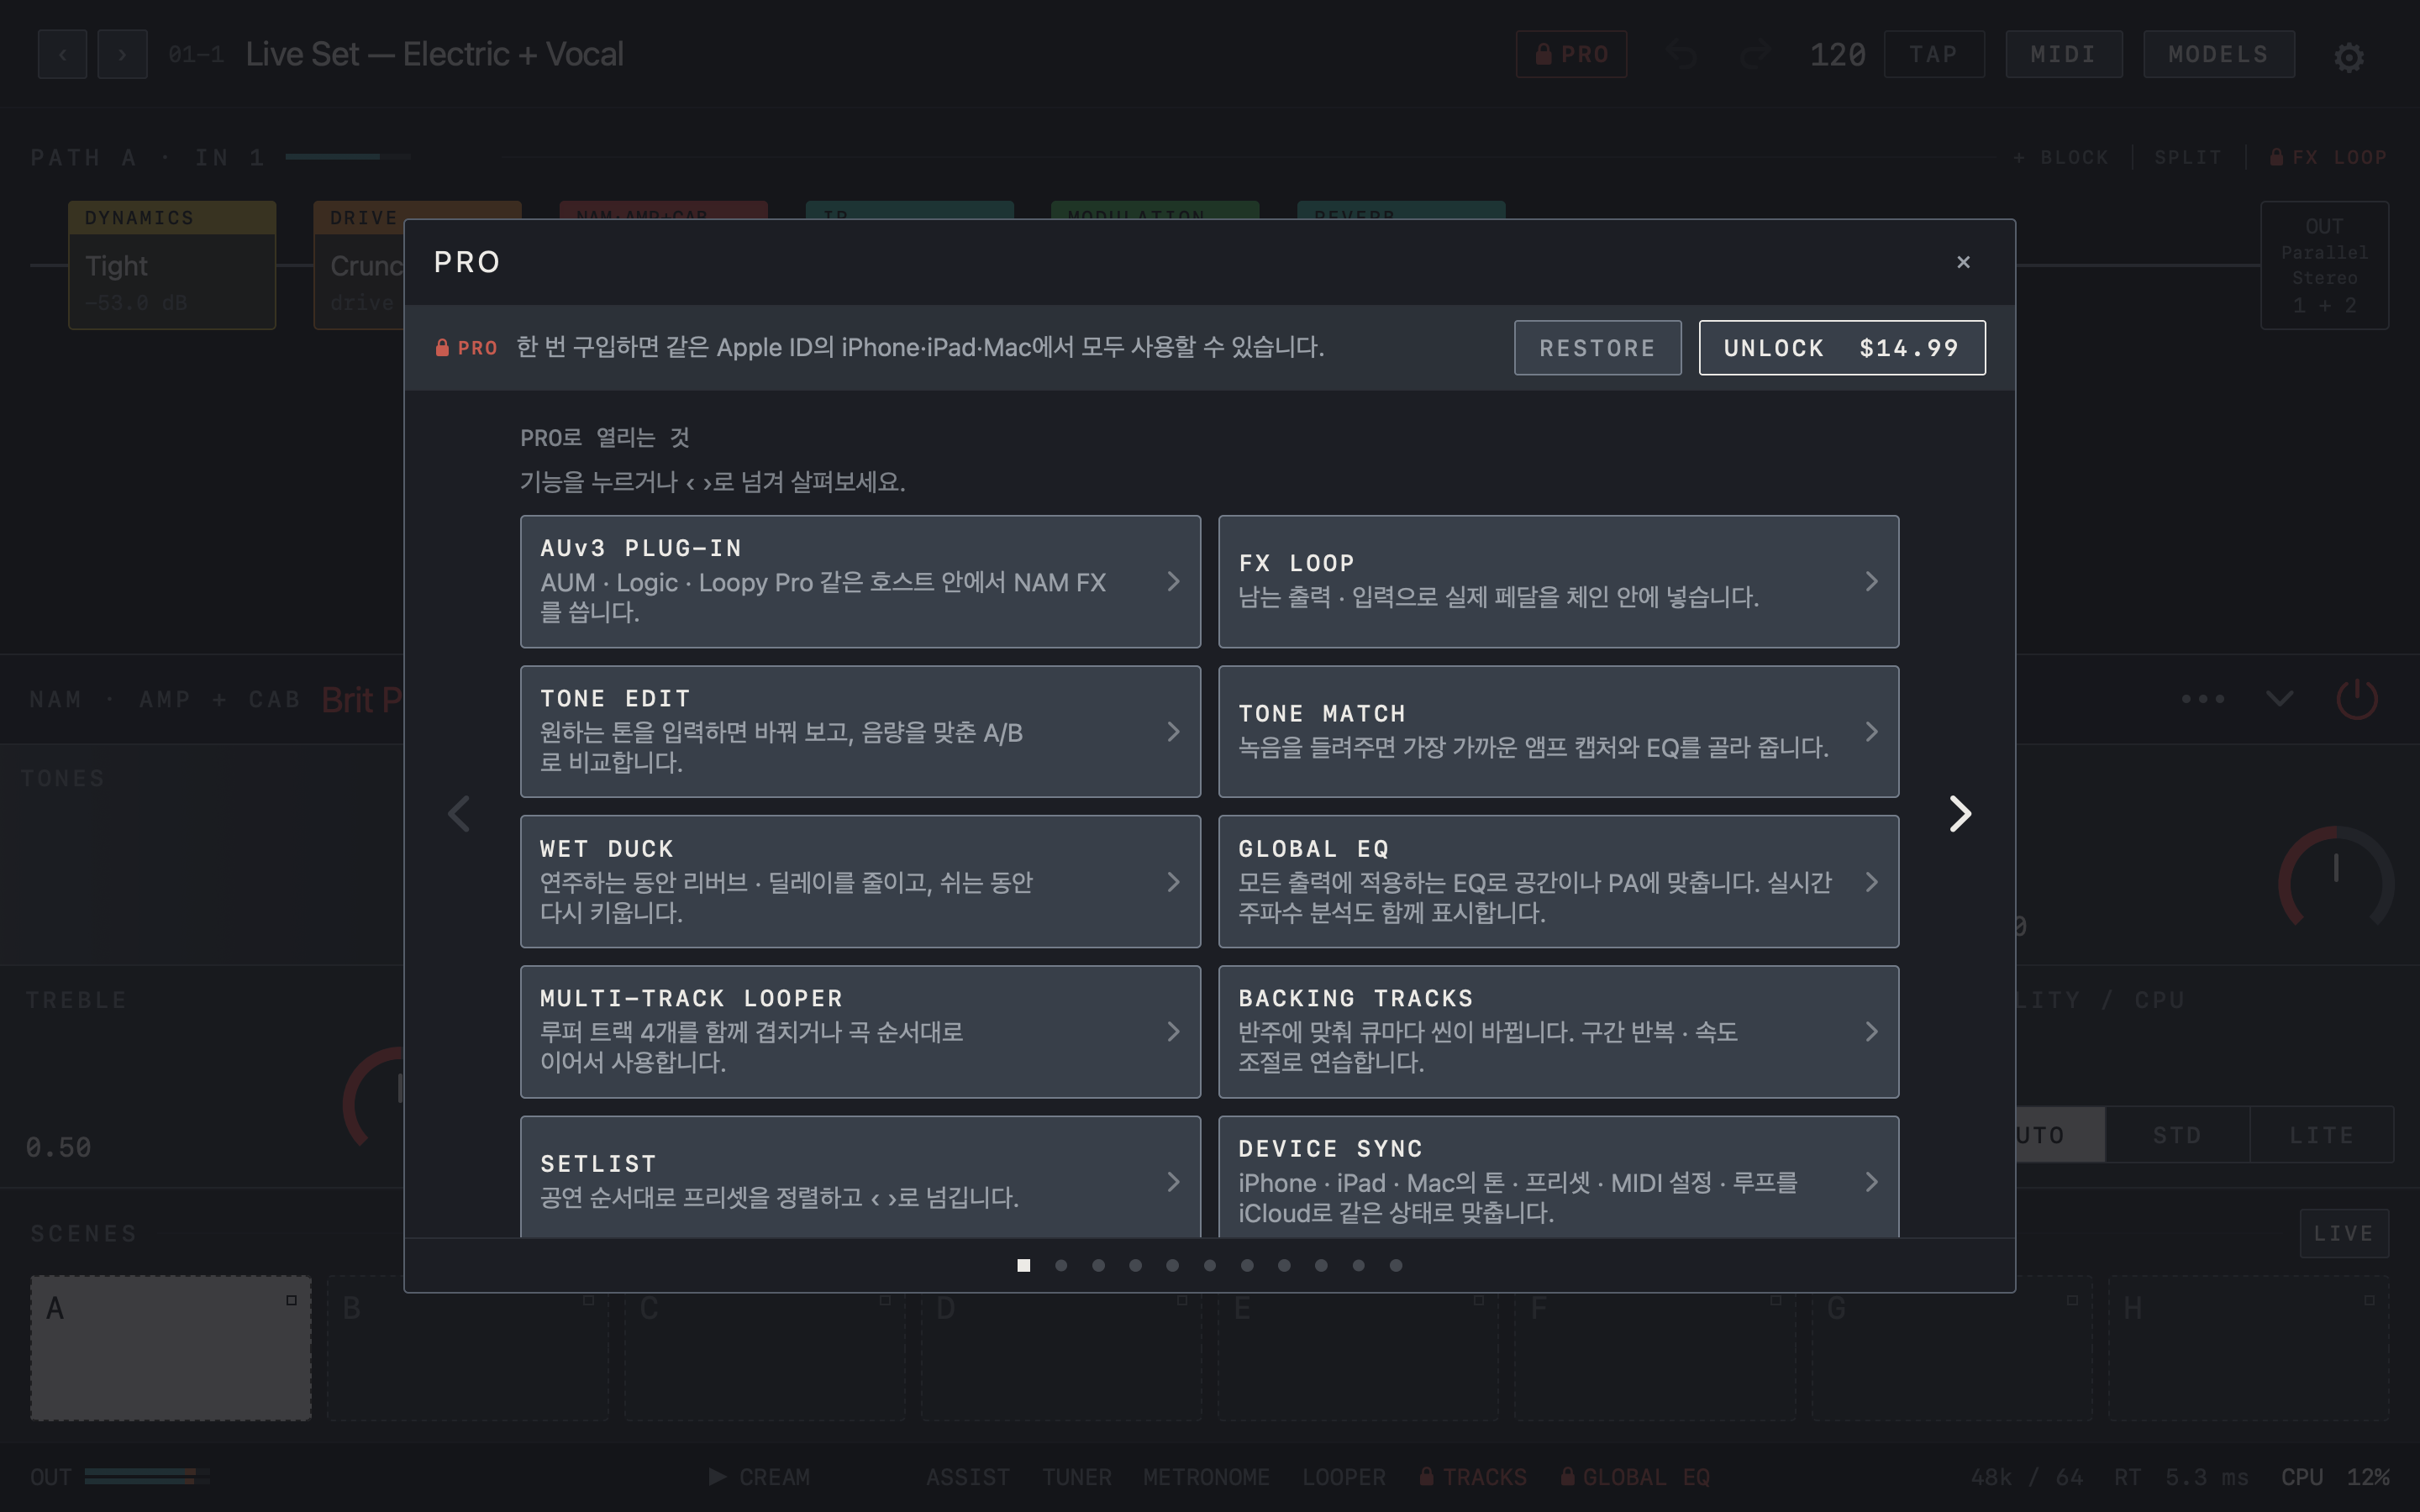Click the RESTORE purchase button
The height and width of the screenshot is (1512, 2420).
(x=1597, y=348)
